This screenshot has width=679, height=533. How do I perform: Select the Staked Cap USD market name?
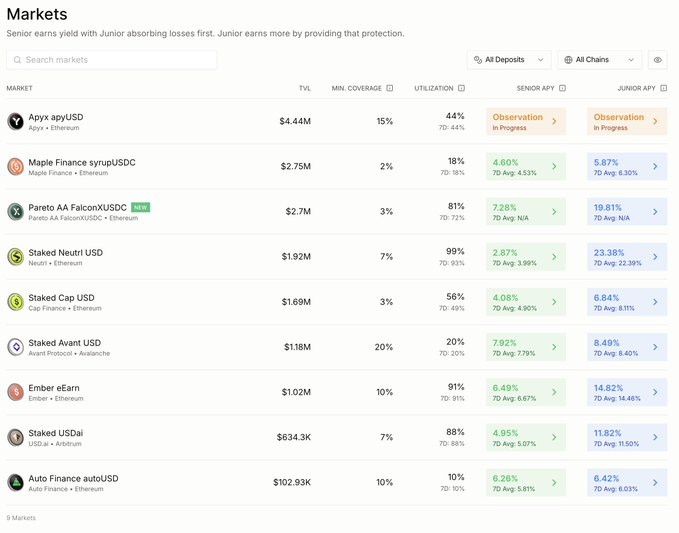[61, 298]
